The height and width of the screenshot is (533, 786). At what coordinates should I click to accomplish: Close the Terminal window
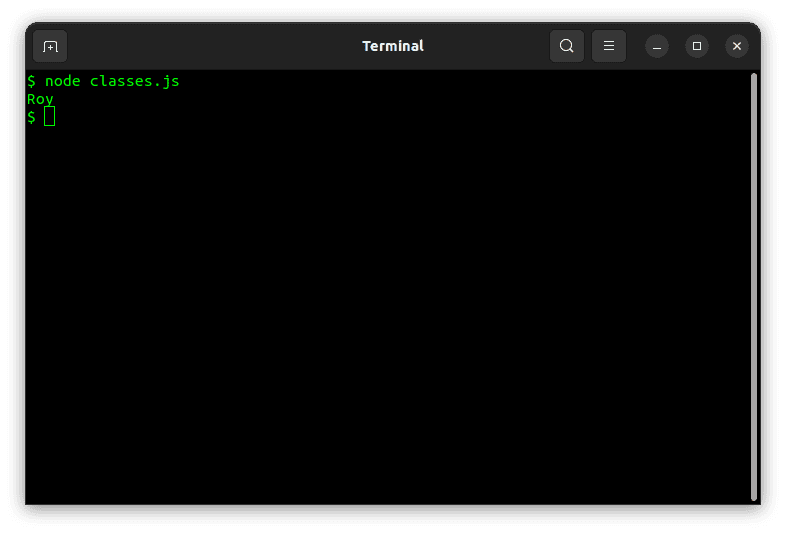(736, 46)
